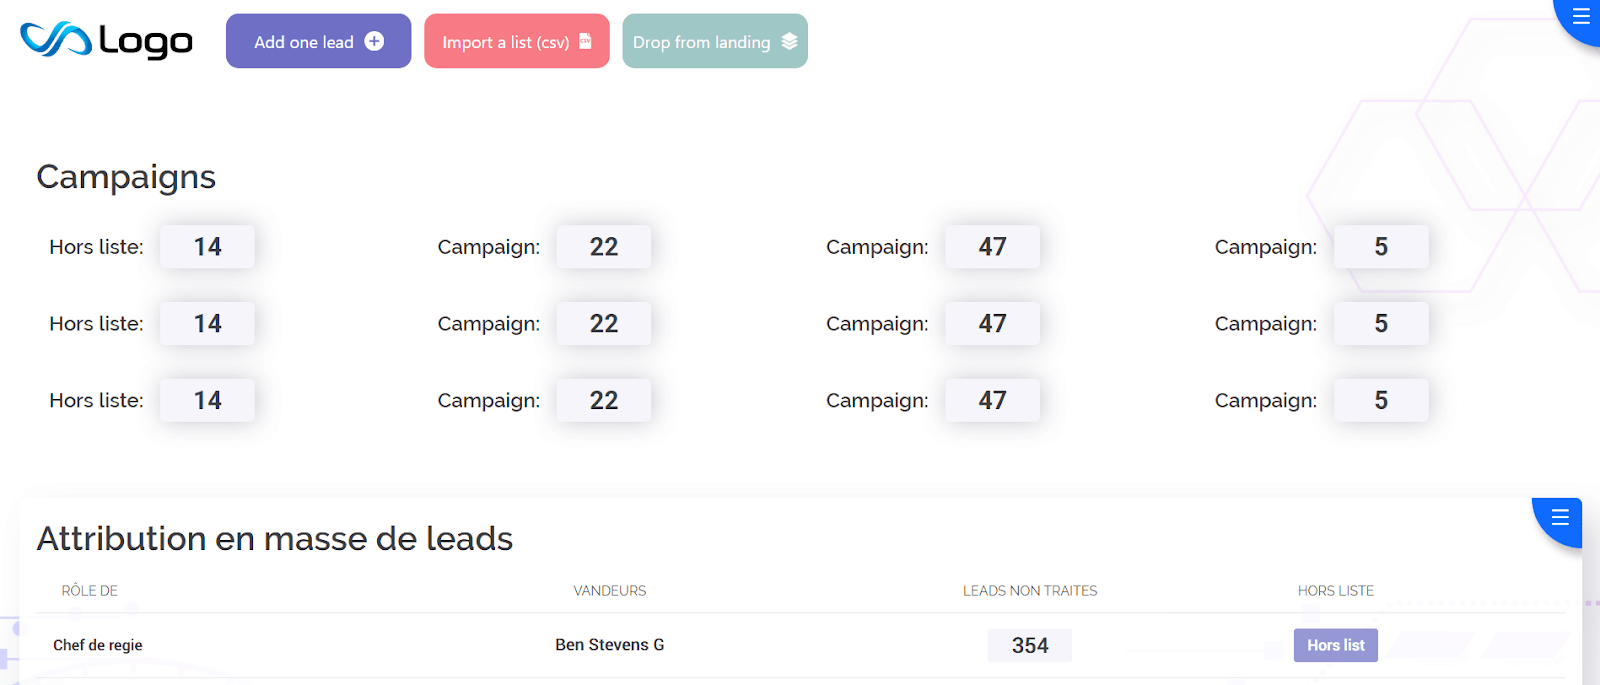This screenshot has width=1600, height=685.
Task: Click the Logo icon in the header
Action: [x=104, y=41]
